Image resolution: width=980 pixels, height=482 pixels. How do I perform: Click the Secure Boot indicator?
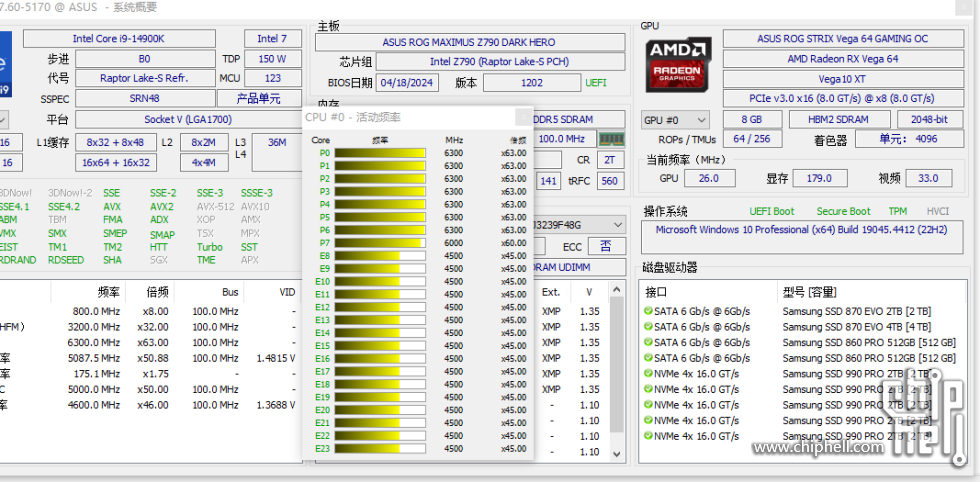pos(843,211)
